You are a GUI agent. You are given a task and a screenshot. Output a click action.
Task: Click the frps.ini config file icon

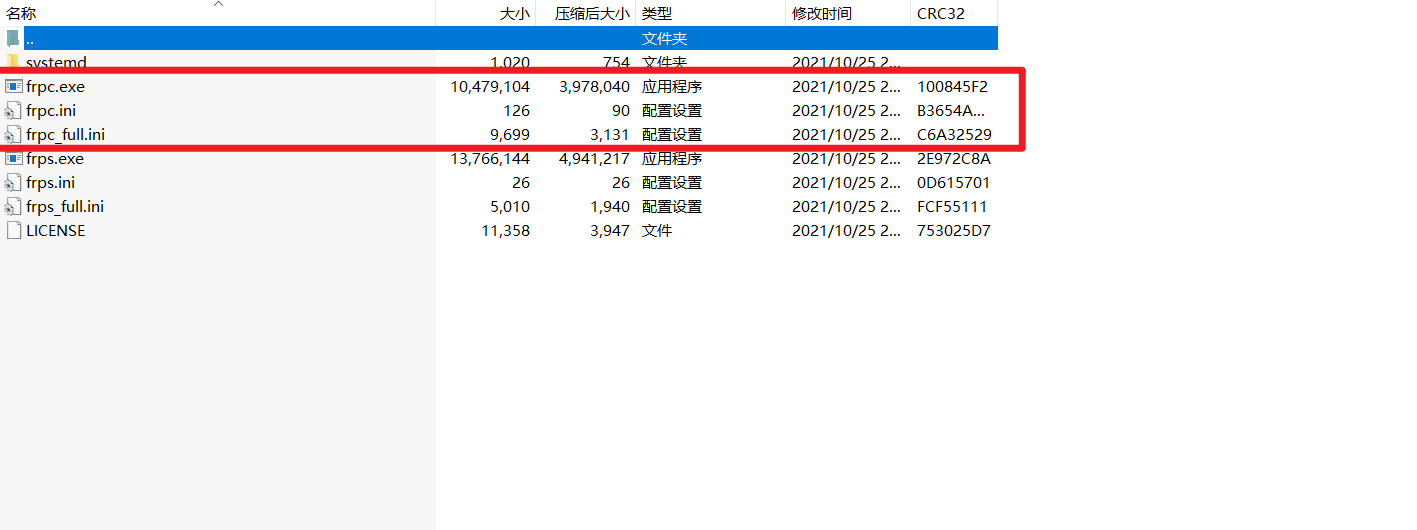[x=13, y=183]
